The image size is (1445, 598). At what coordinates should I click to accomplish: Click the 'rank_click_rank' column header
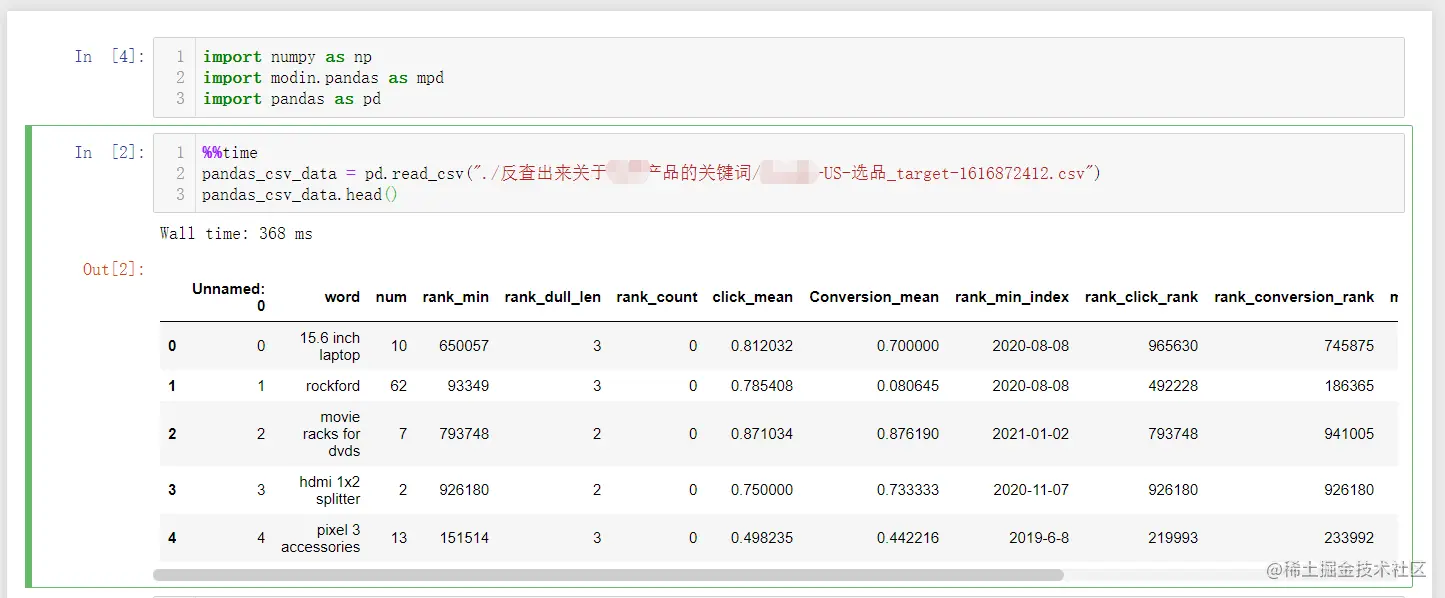(1141, 297)
